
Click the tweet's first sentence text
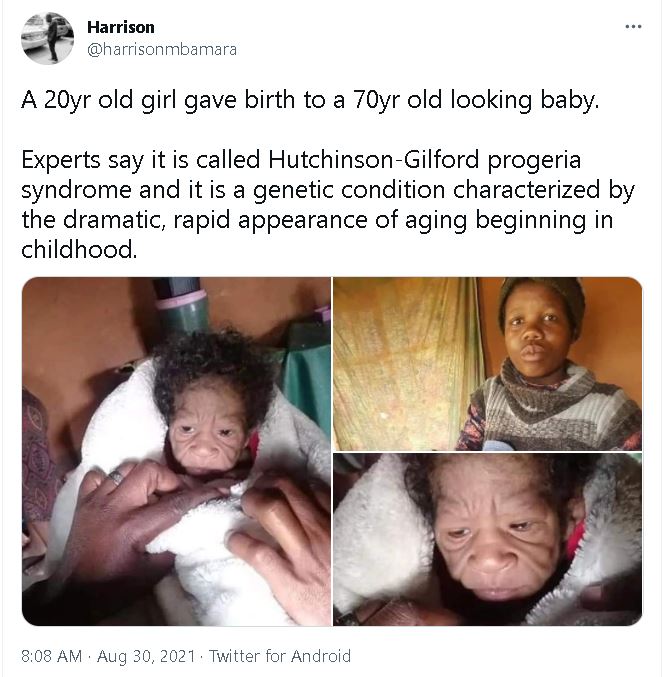310,101
